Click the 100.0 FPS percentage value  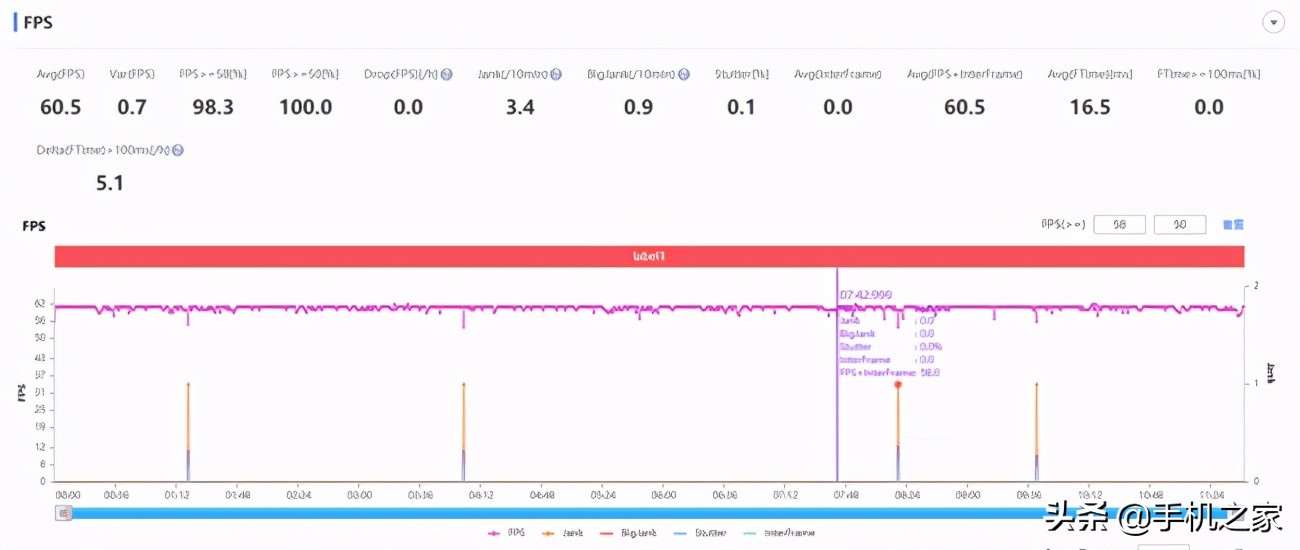coord(305,107)
